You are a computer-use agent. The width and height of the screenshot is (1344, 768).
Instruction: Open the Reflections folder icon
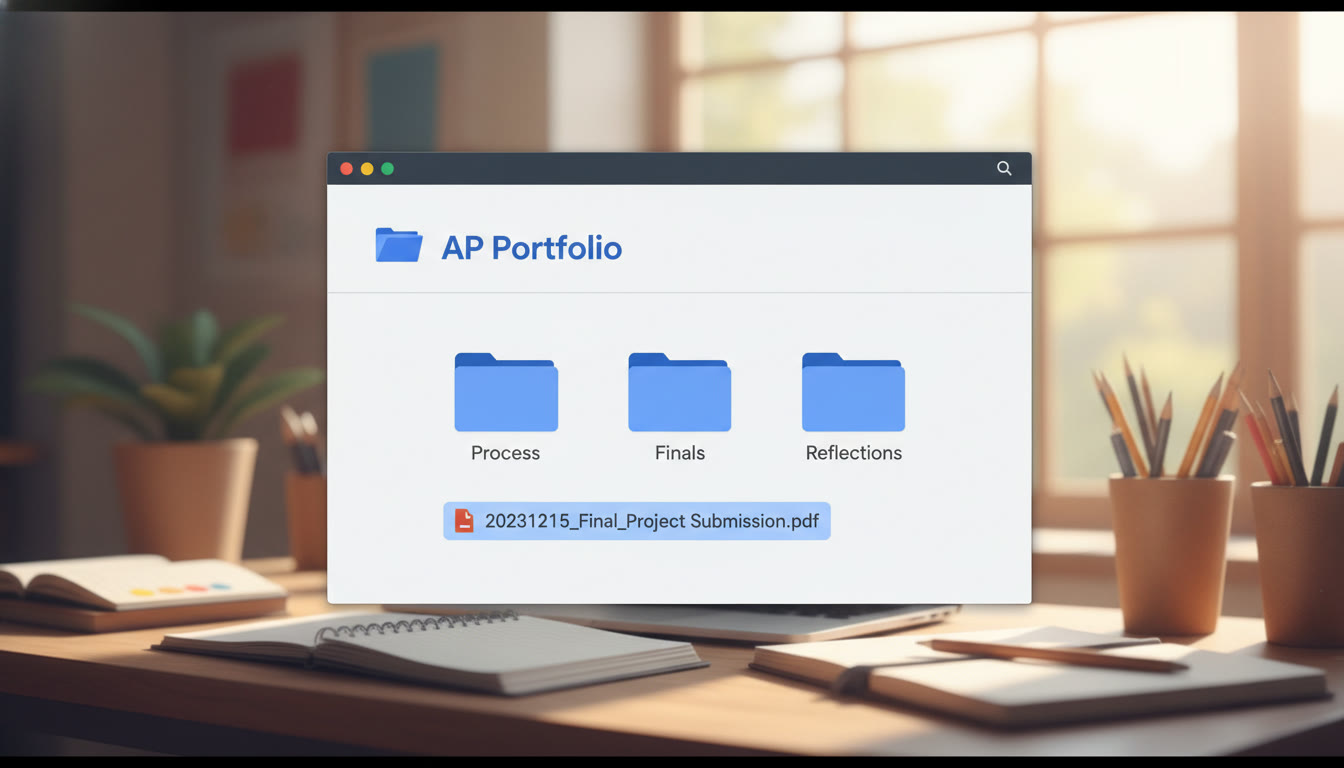[x=853, y=393]
